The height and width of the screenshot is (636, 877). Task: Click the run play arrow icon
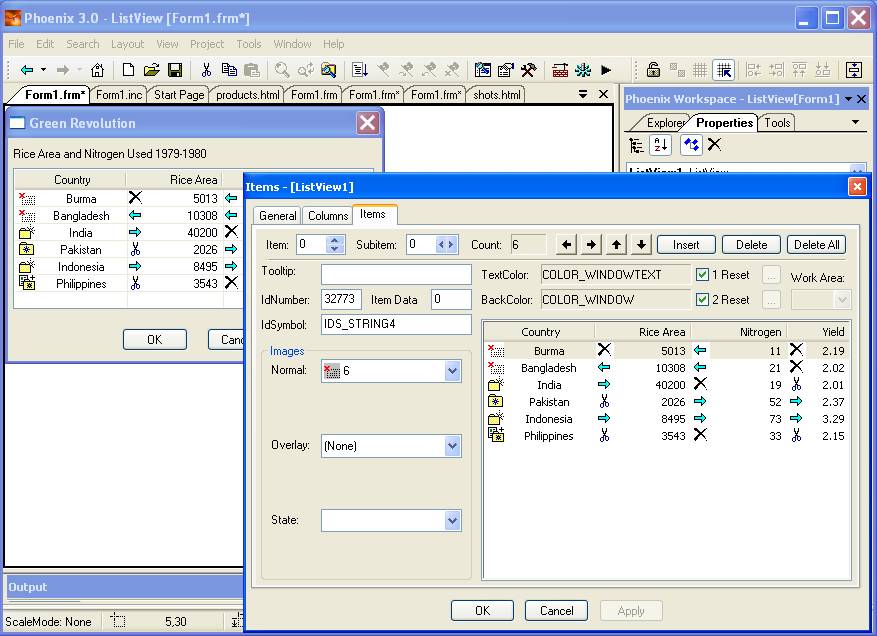606,70
